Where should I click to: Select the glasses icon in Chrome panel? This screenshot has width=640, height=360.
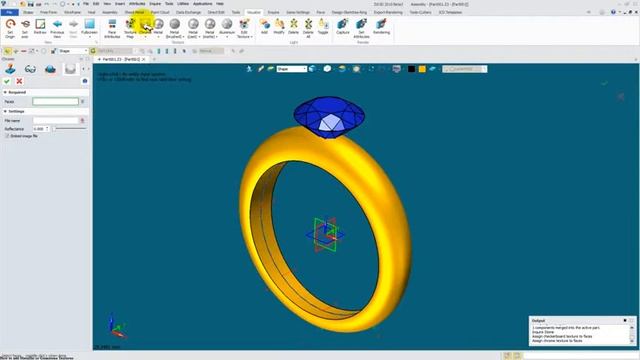pos(30,69)
